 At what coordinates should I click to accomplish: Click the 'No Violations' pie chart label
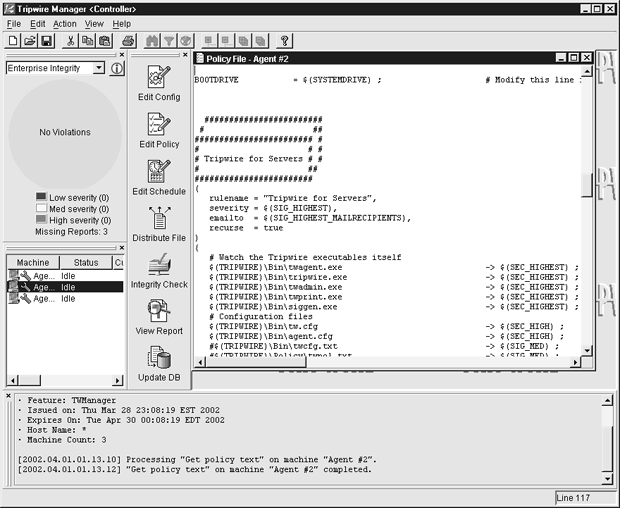pos(65,132)
